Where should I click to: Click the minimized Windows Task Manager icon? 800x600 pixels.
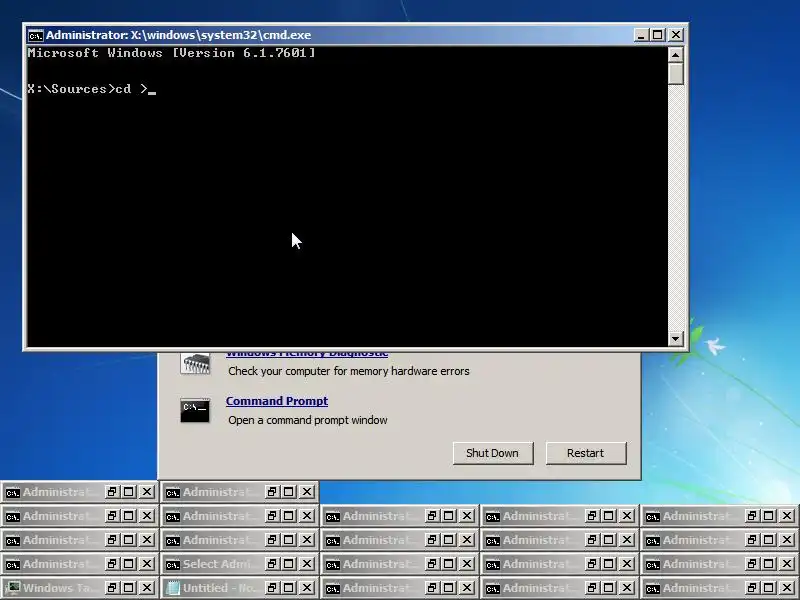pos(13,588)
